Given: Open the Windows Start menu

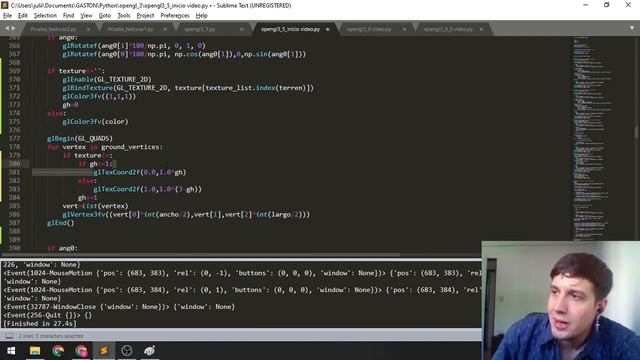Looking at the screenshot, I should click(11, 351).
